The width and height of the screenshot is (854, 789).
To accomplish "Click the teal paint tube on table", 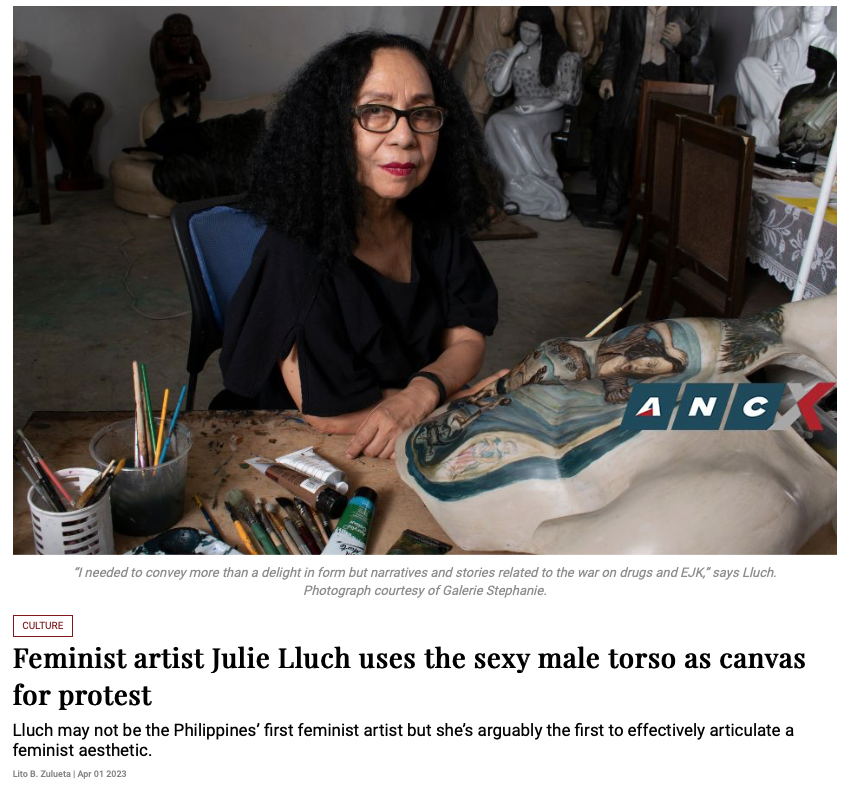I will point(349,521).
